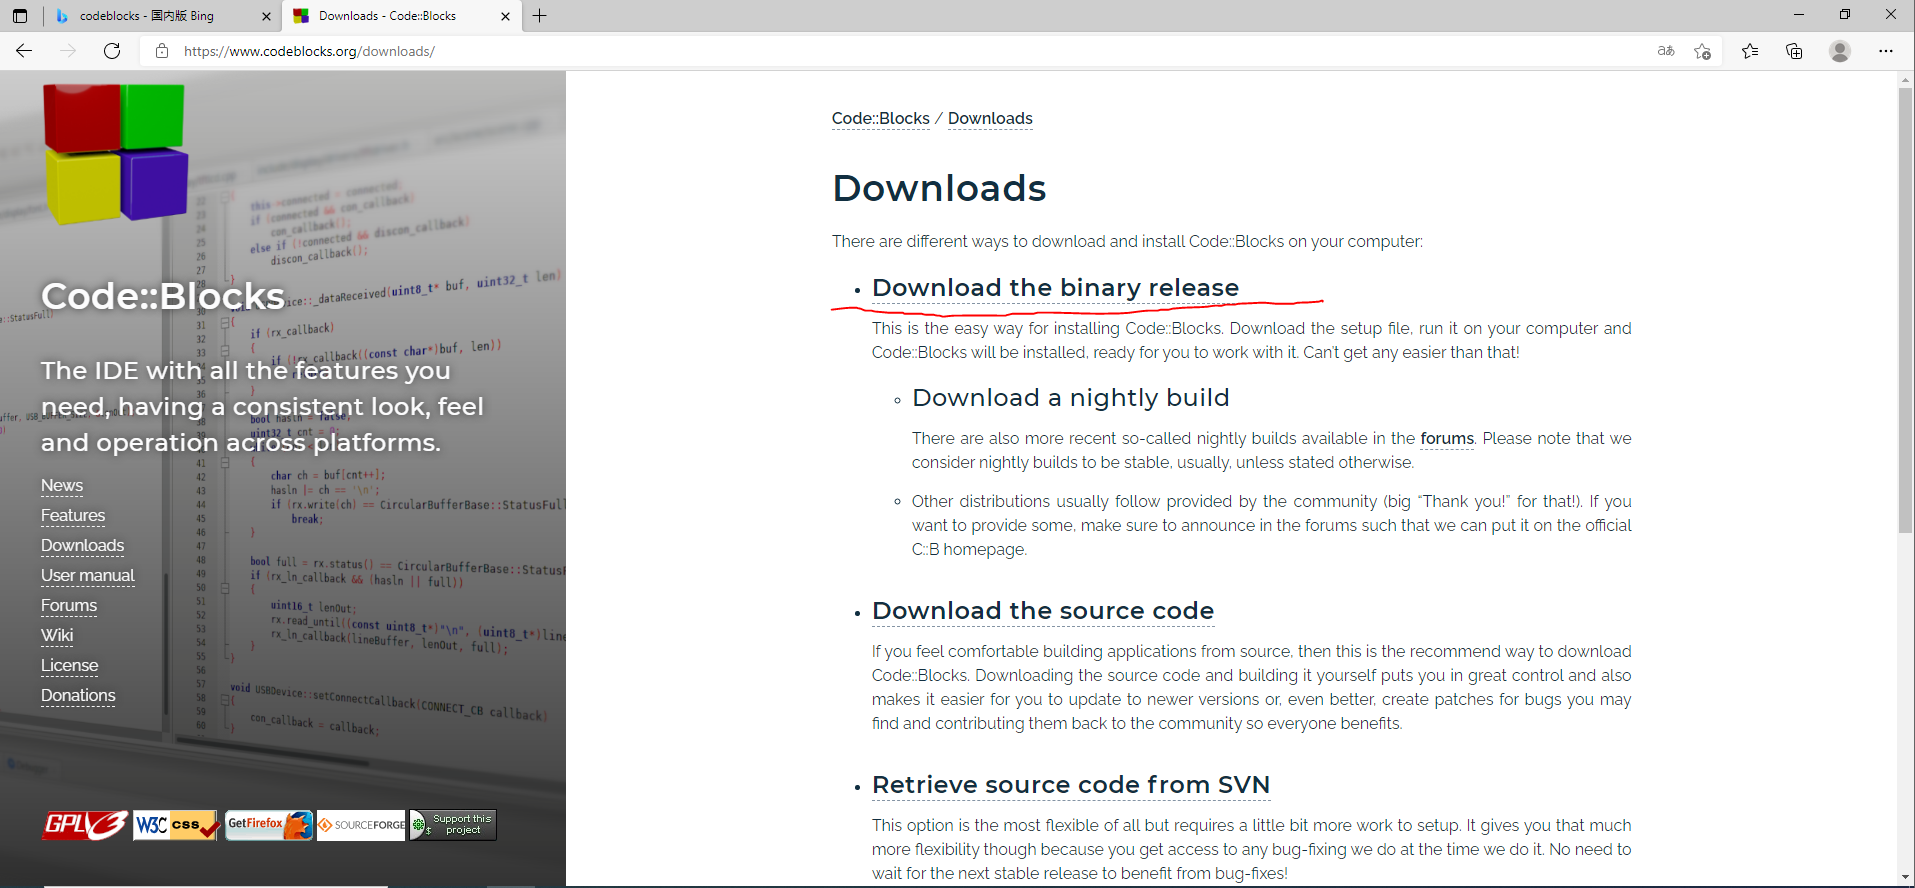Image resolution: width=1915 pixels, height=888 pixels.
Task: Open Retrieve source code from SVN link
Action: click(1071, 785)
